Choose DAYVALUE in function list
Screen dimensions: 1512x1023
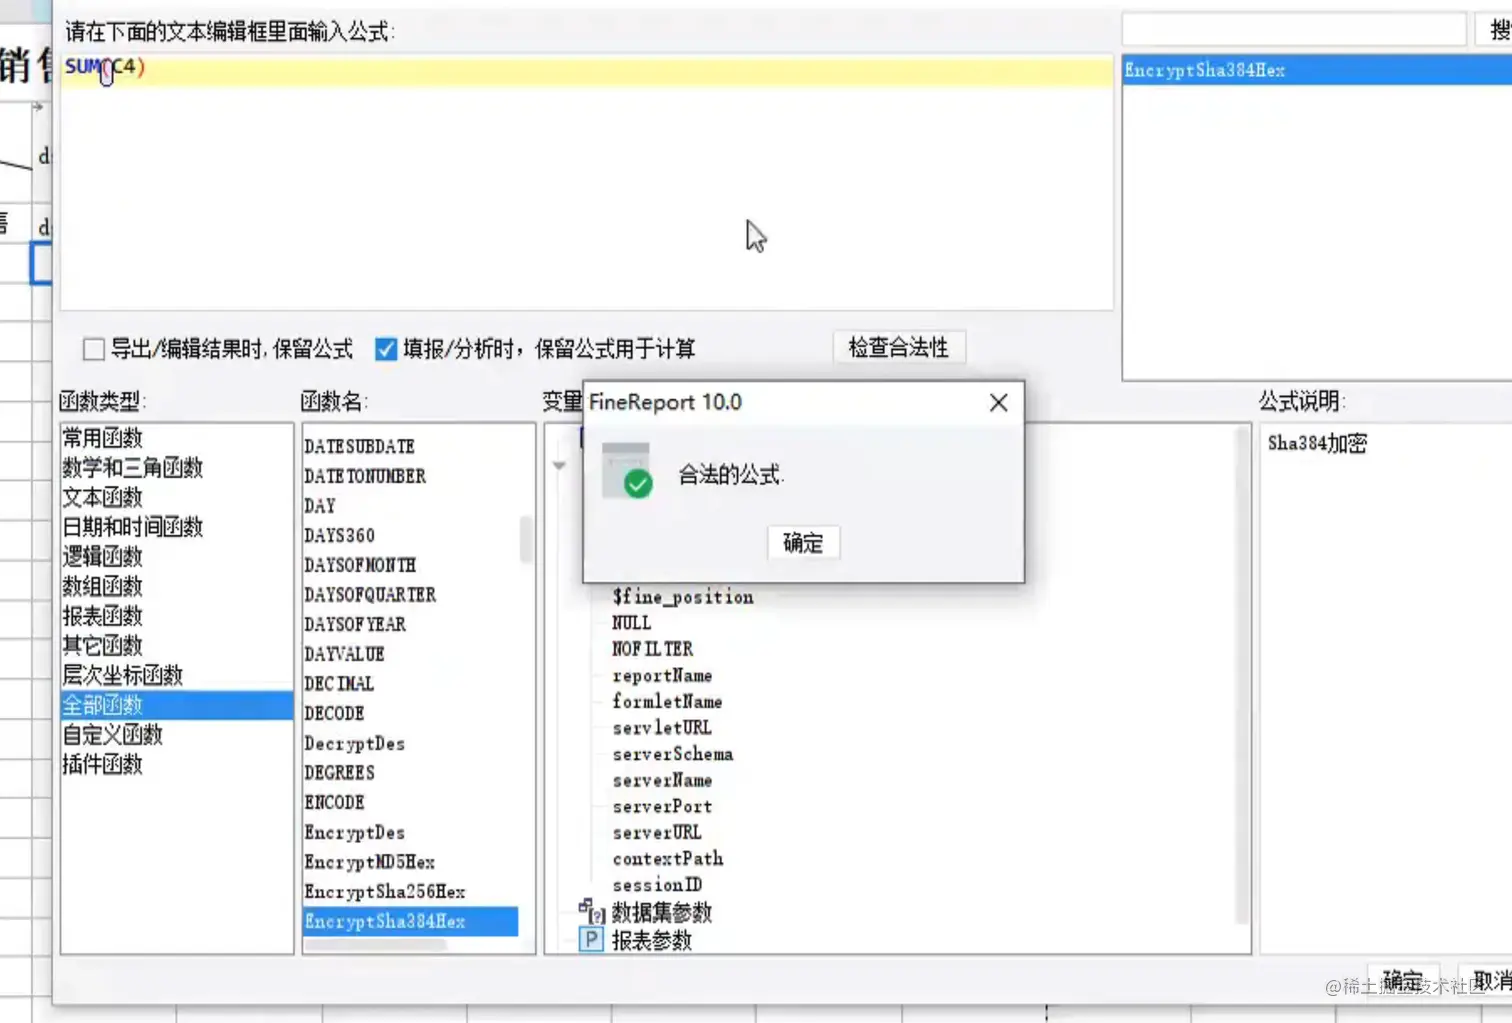pos(410,654)
